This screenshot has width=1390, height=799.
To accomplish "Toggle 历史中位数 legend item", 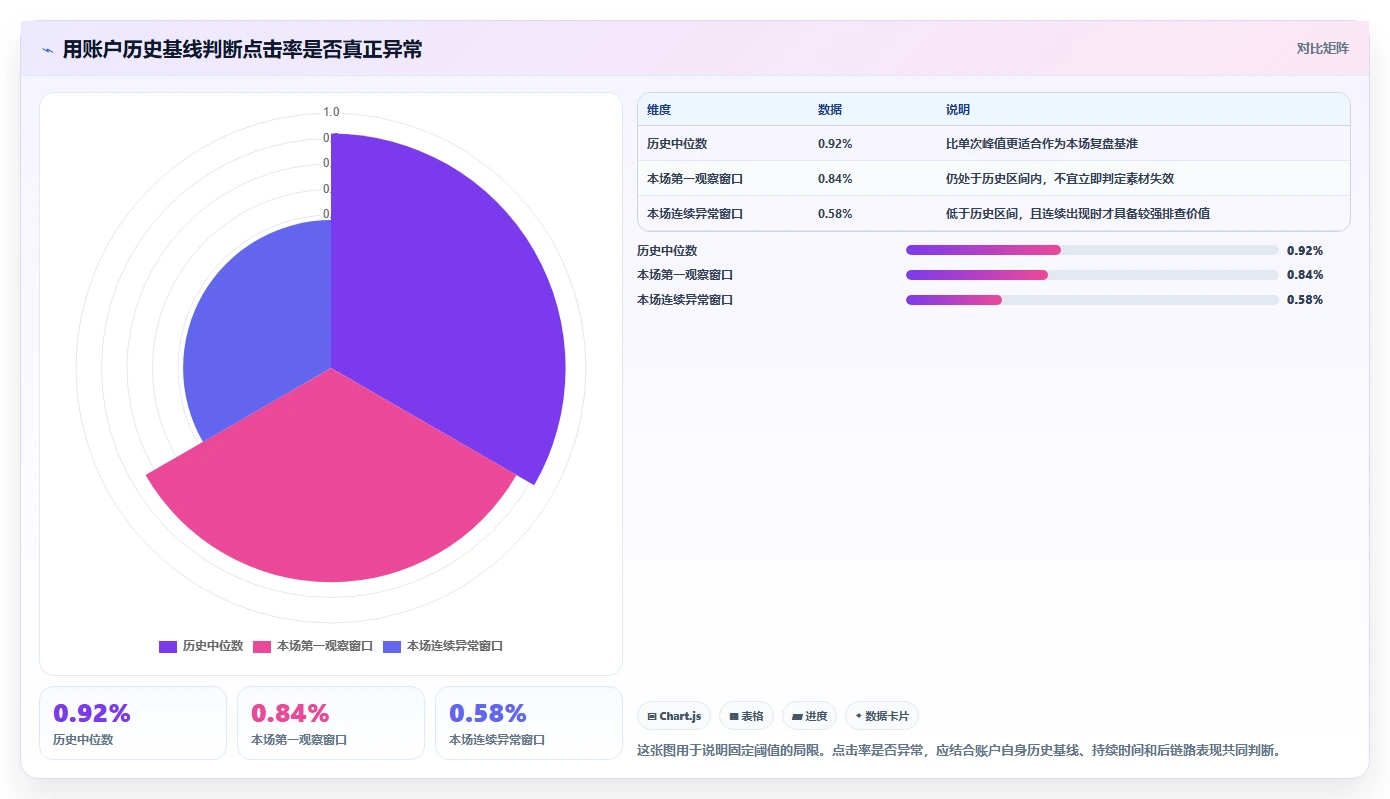I will pyautogui.click(x=201, y=646).
